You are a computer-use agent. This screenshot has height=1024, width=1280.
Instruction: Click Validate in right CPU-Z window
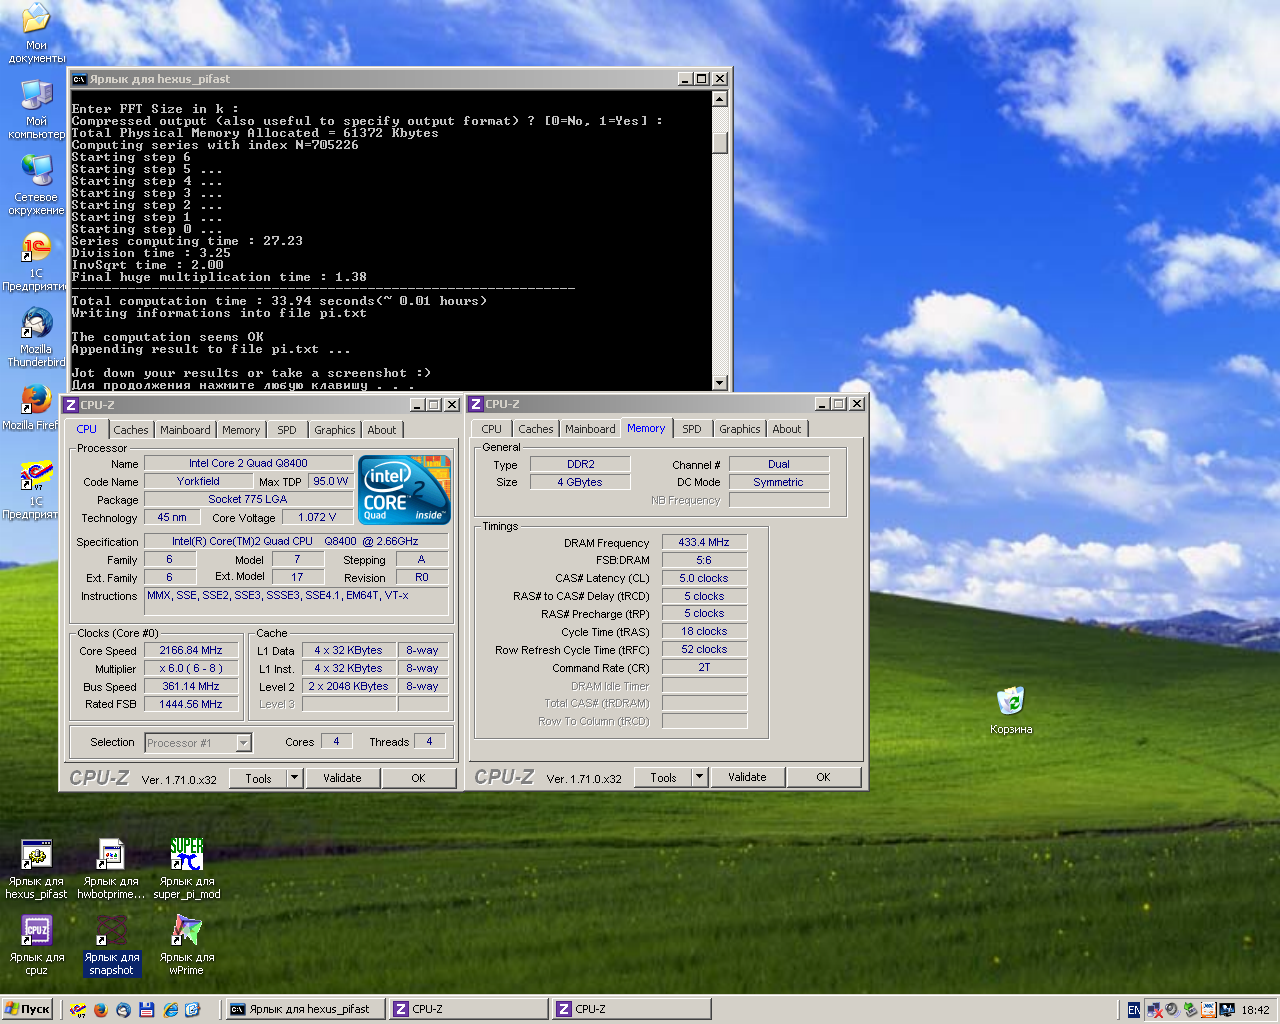coord(747,777)
